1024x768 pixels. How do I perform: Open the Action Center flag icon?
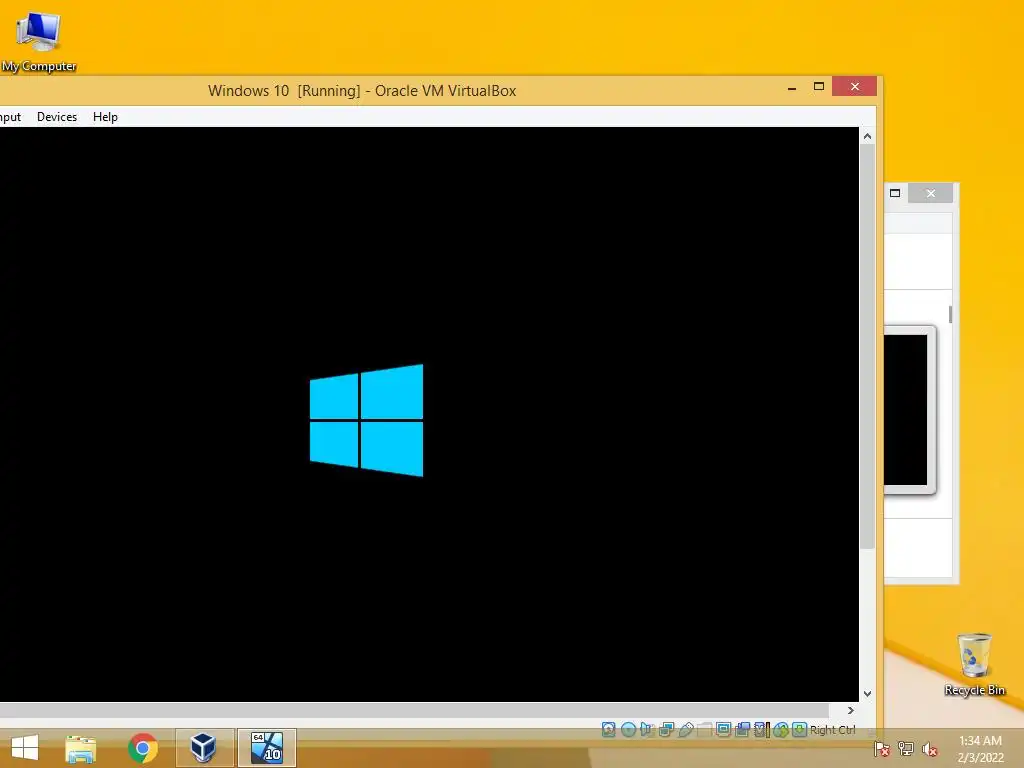tap(882, 749)
